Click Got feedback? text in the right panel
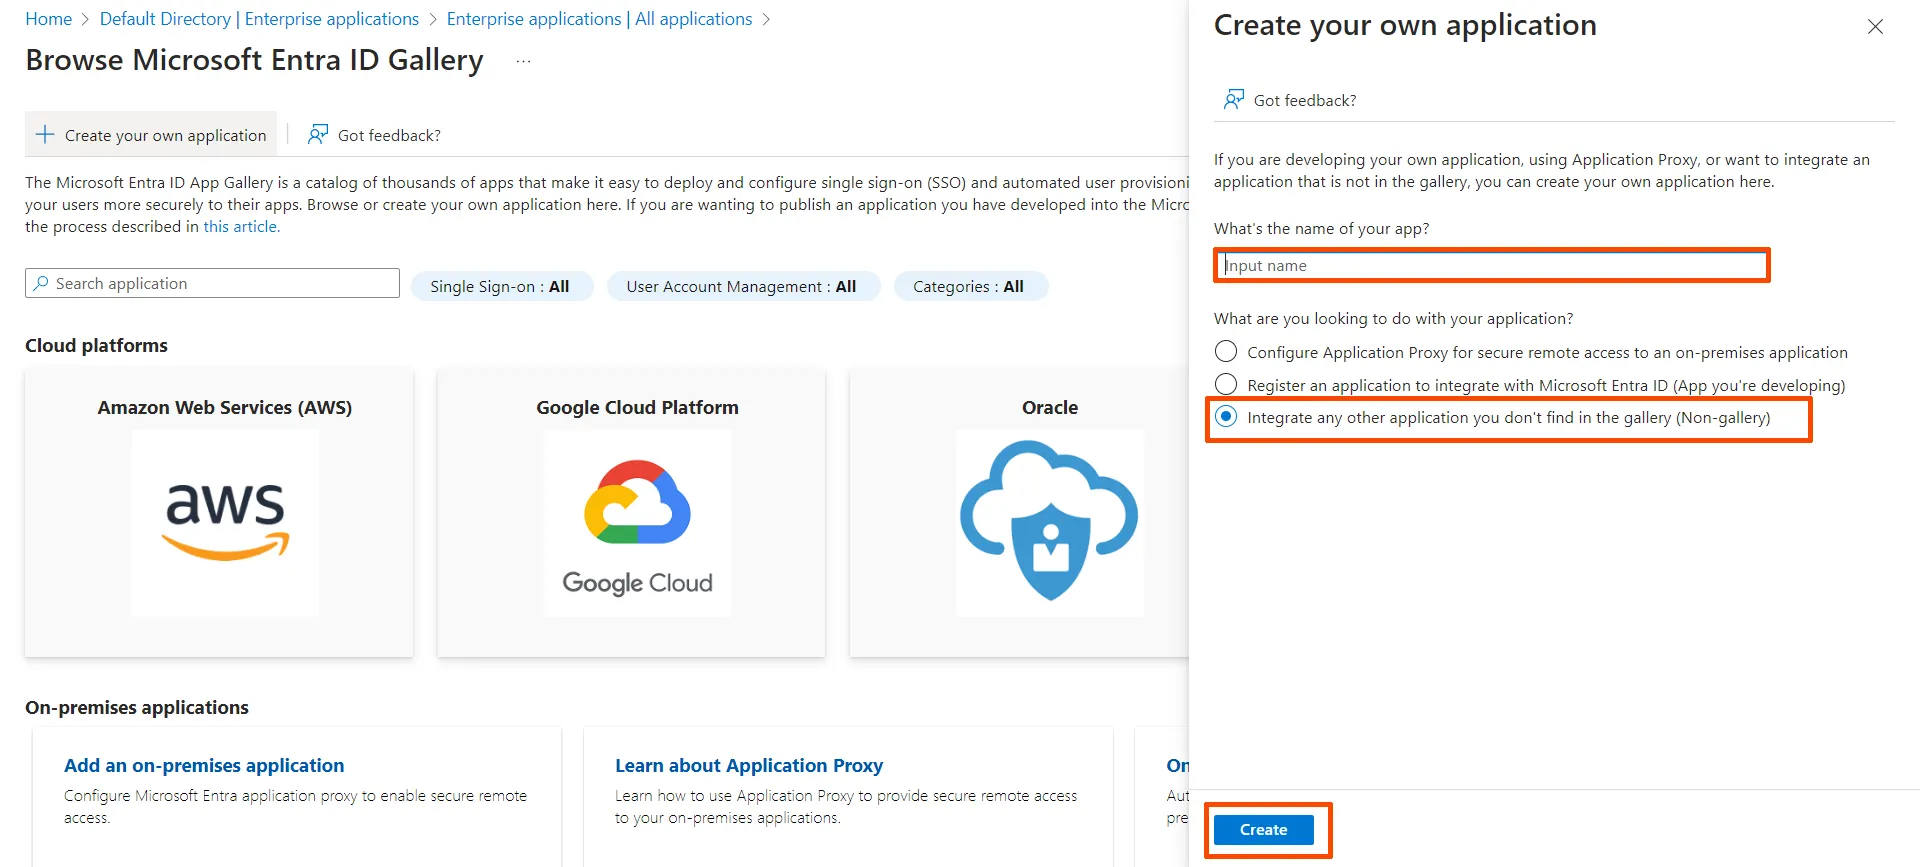 point(1305,100)
